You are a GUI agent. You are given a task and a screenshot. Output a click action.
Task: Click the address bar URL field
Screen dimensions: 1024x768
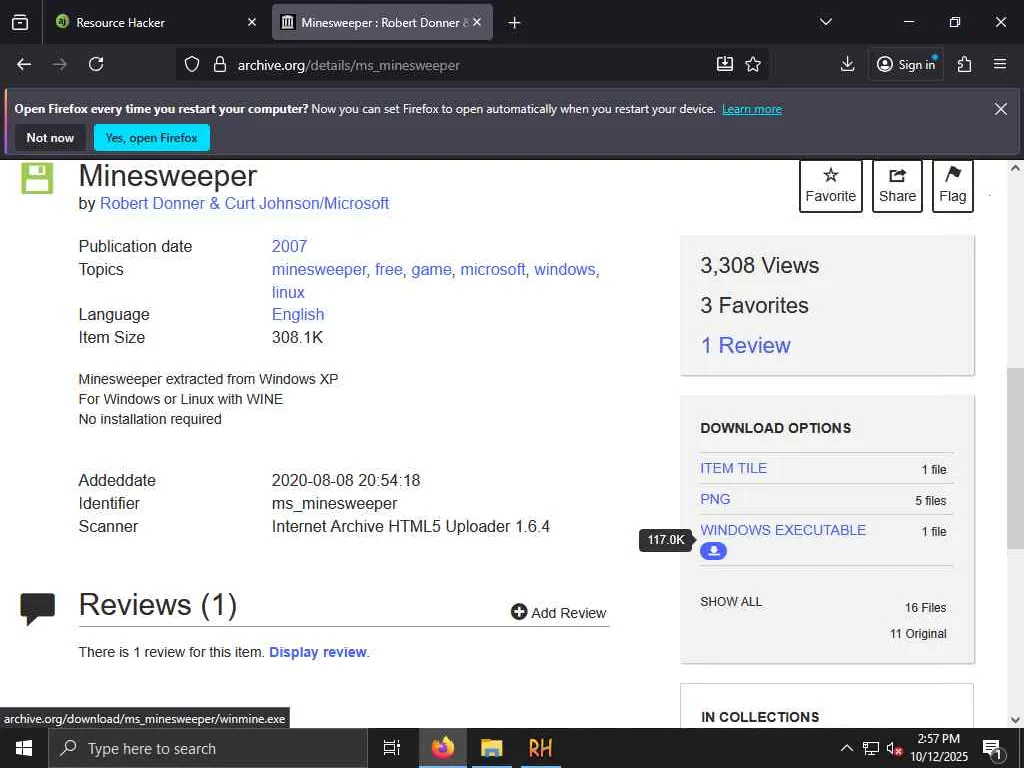(470, 65)
